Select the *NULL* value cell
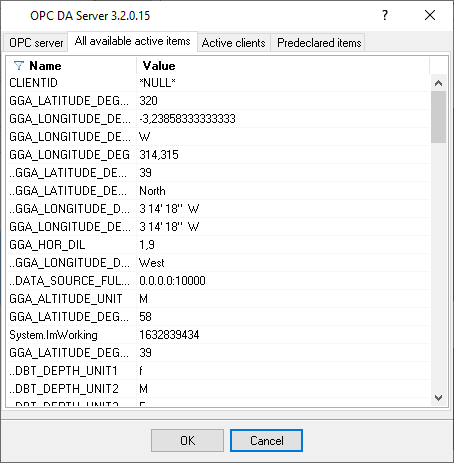 point(157,83)
